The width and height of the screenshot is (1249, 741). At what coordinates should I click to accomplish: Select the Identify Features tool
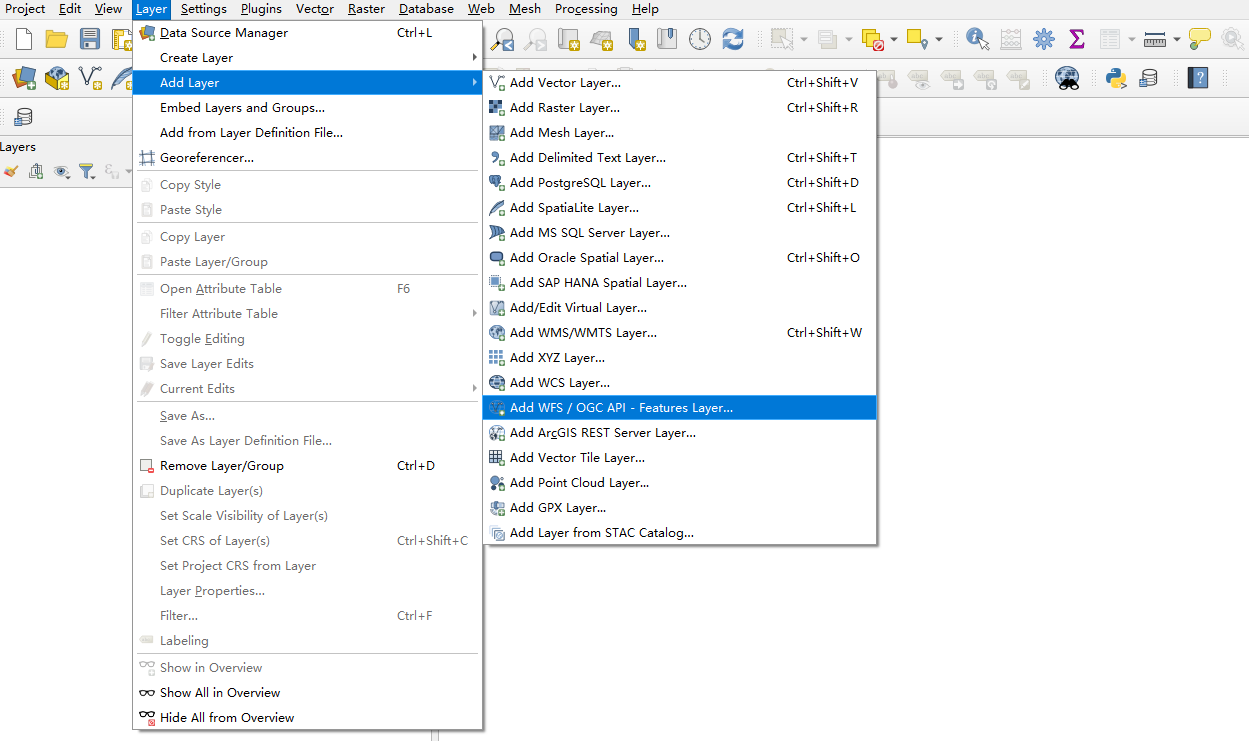(978, 39)
